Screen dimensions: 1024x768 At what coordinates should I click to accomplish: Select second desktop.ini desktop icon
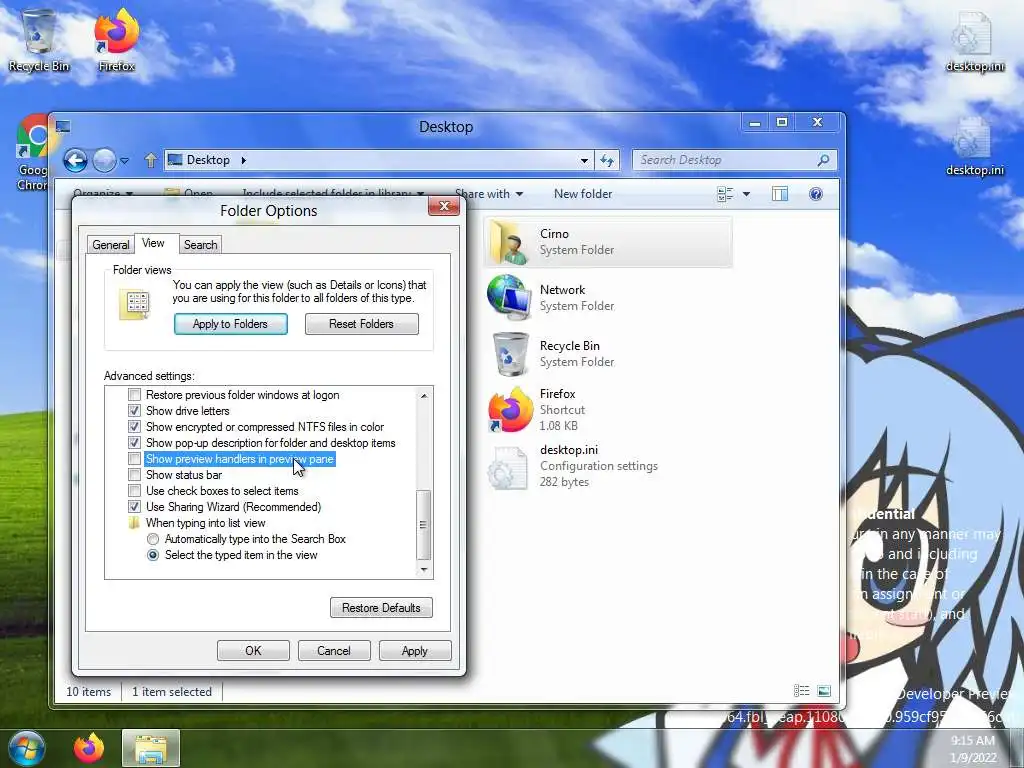pos(974,146)
